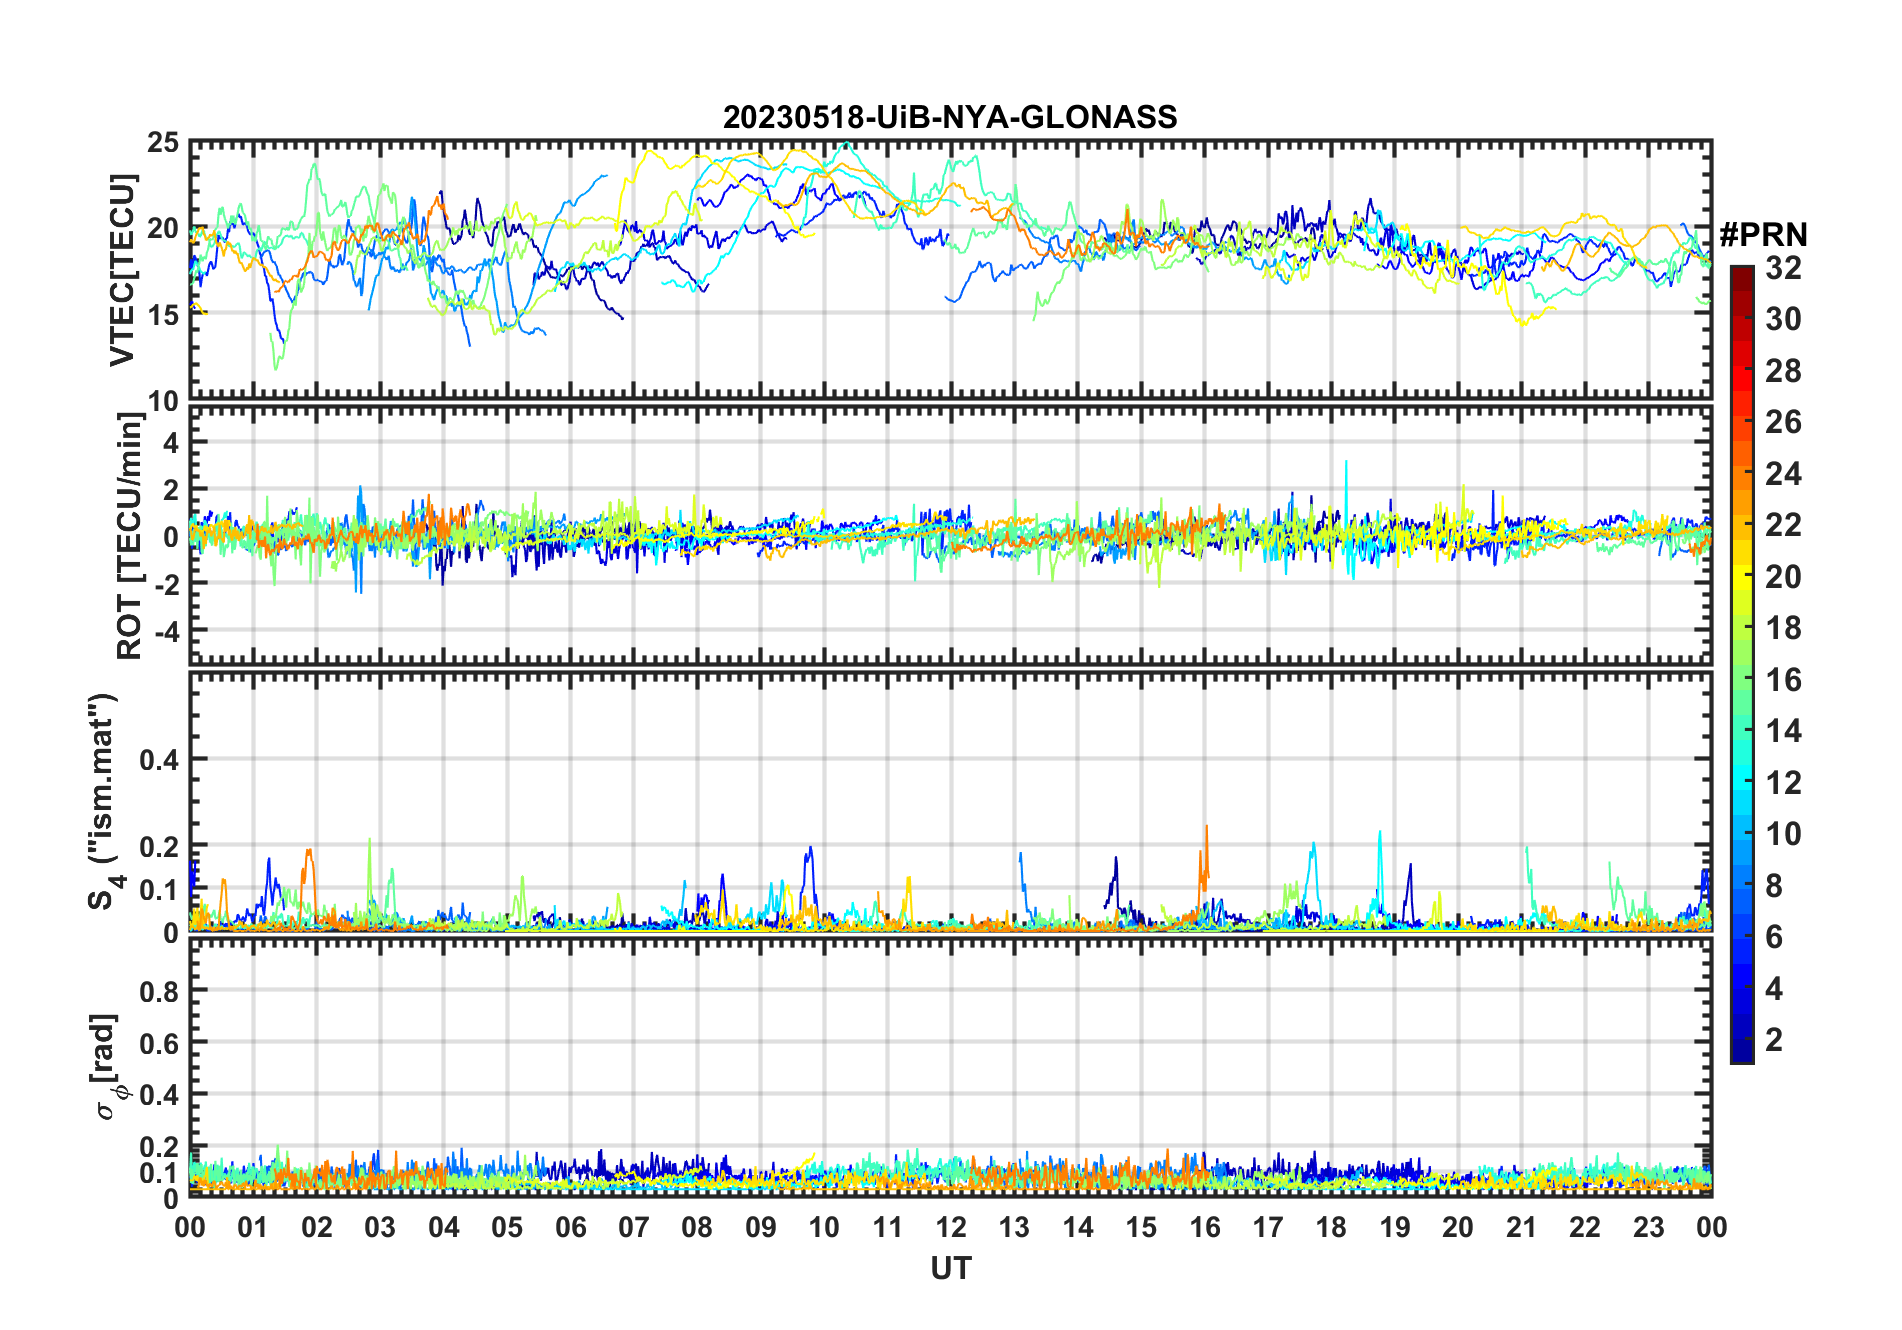Click the #PRN colorbar title
Image resolution: width=1902 pixels, height=1330 pixels.
tap(1763, 234)
